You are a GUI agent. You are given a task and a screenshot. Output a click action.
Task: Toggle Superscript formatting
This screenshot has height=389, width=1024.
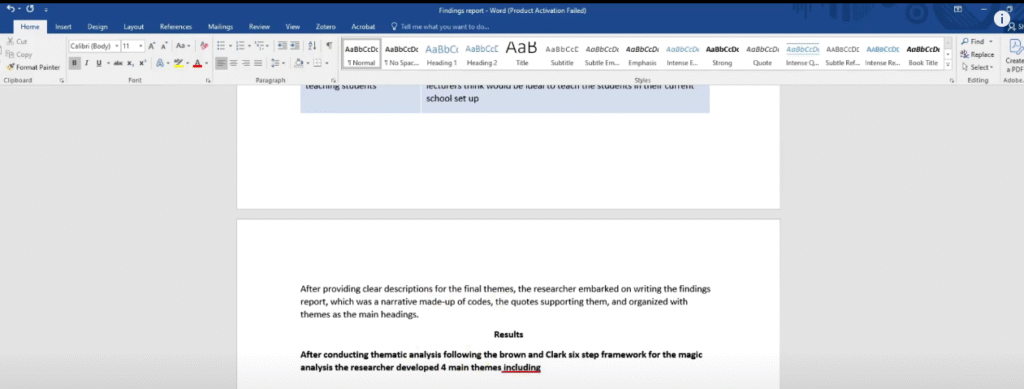tap(142, 63)
